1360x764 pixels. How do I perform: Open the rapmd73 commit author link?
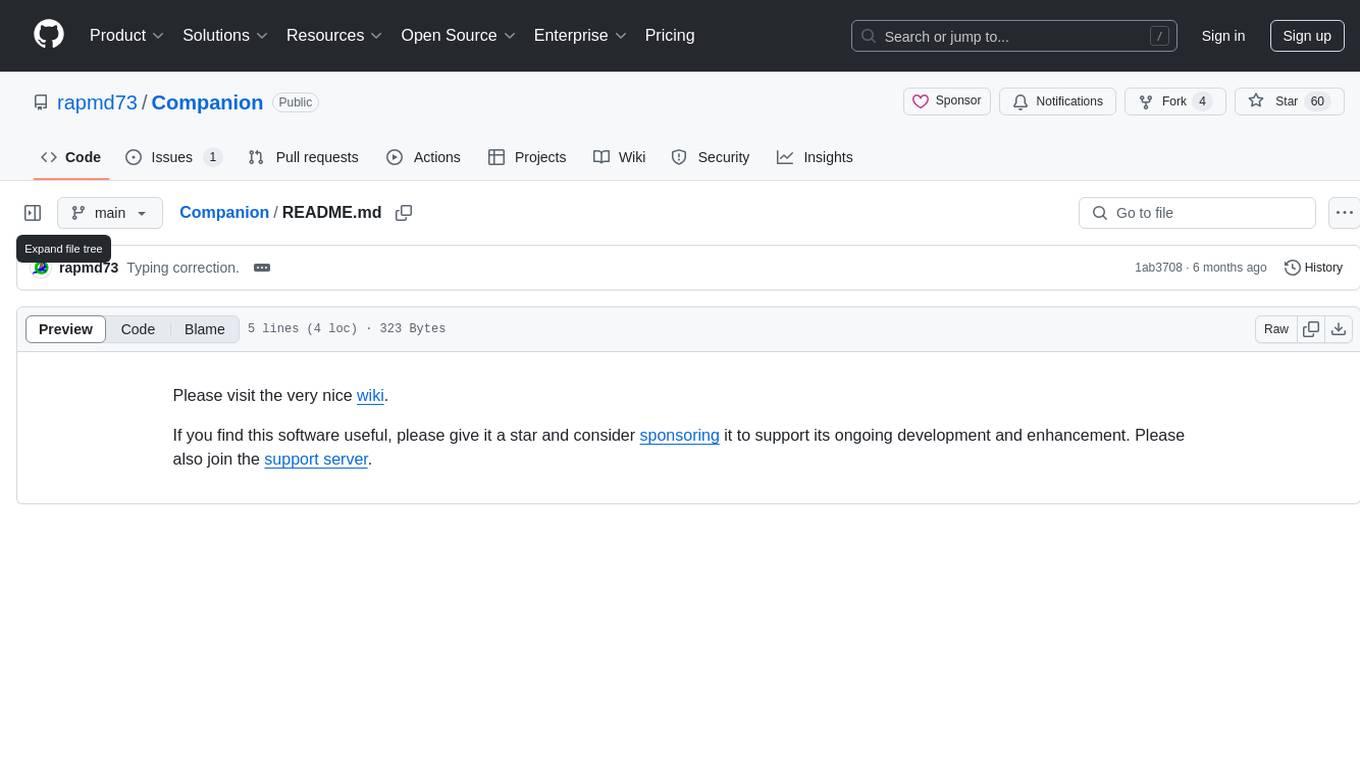[x=89, y=268]
